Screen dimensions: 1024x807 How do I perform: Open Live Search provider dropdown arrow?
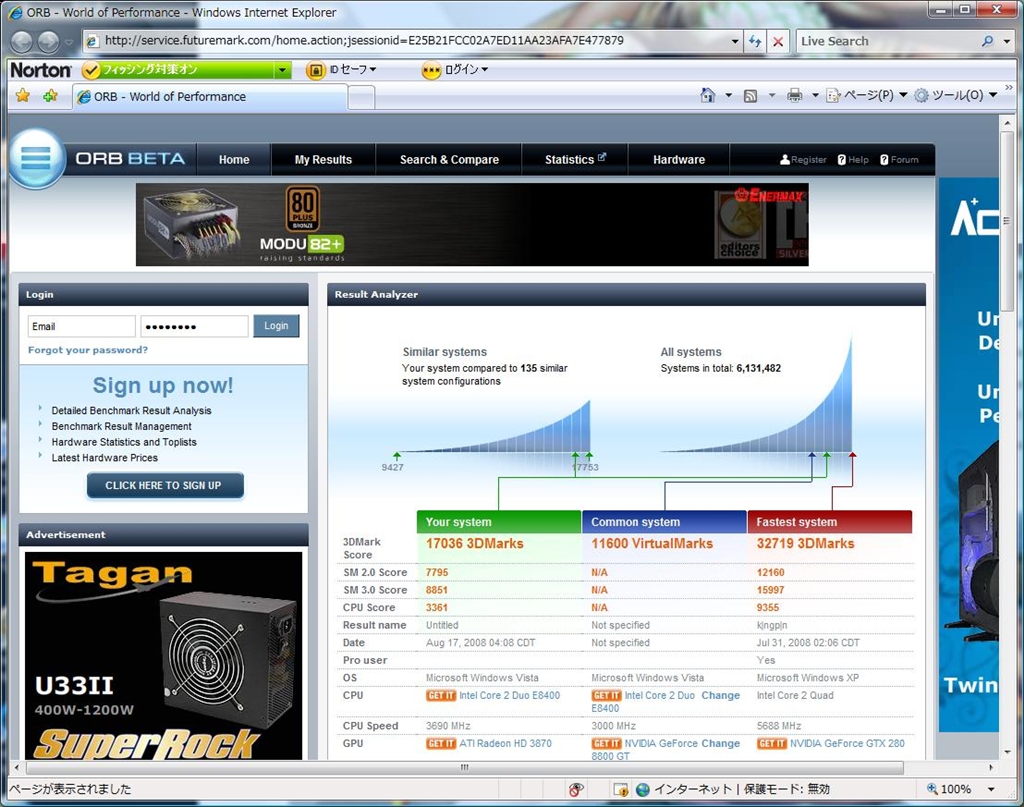(1006, 41)
